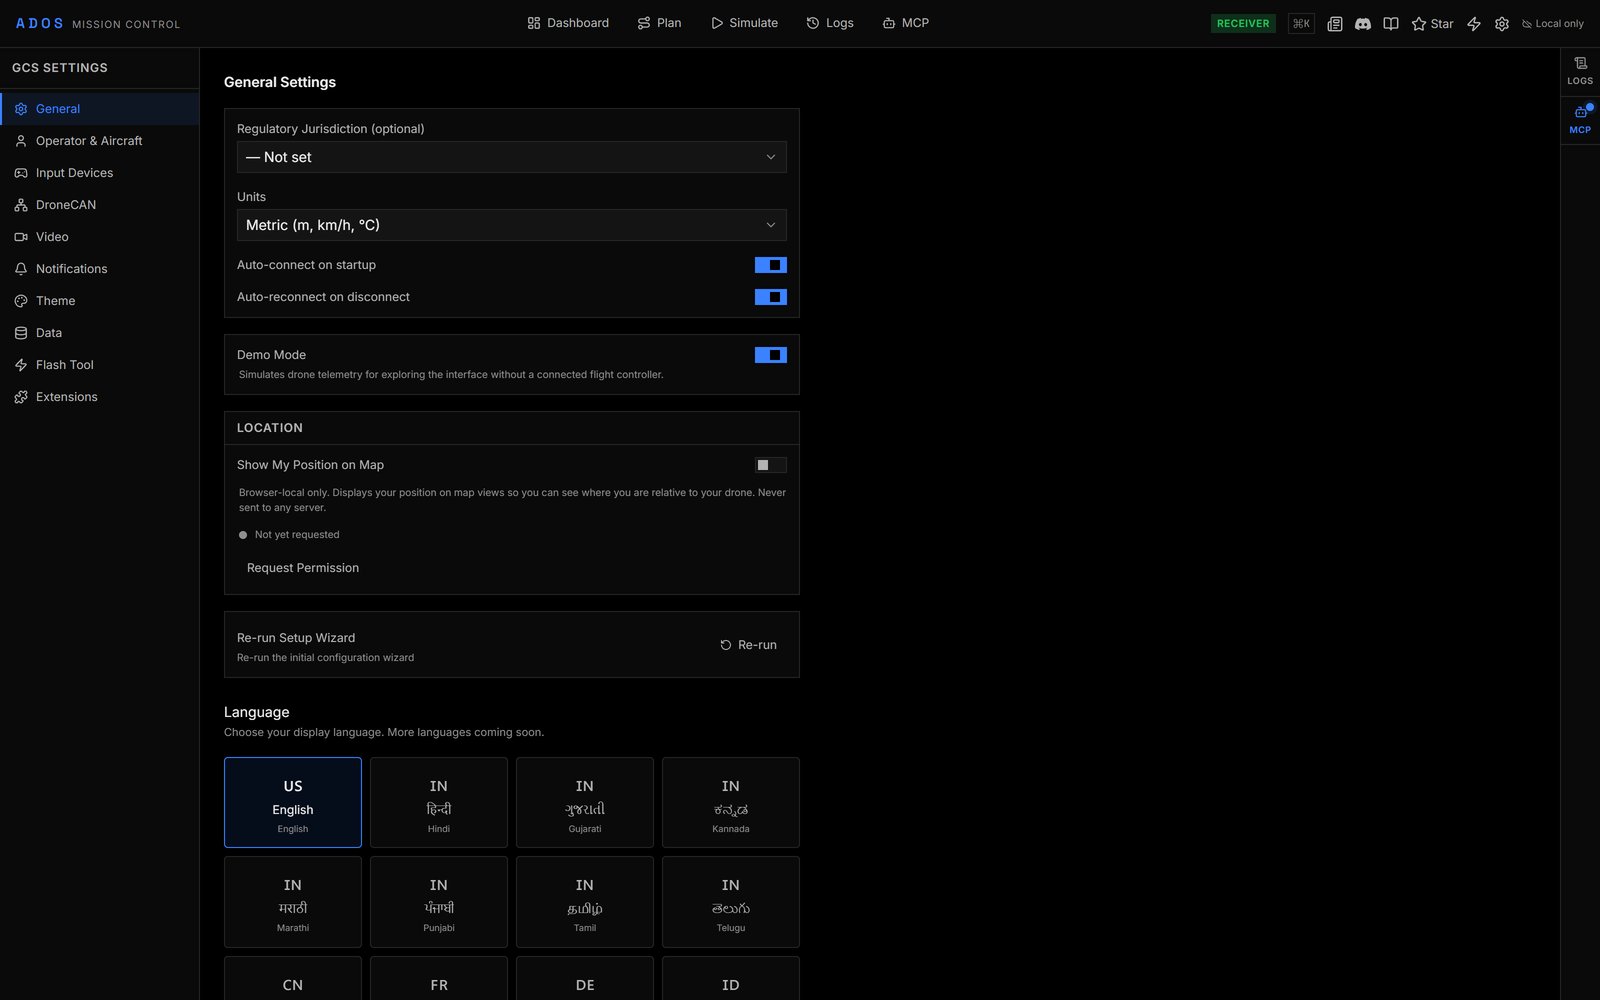Screen dimensions: 1600x1000
Task: Click the Re-run setup wizard button
Action: coord(748,645)
